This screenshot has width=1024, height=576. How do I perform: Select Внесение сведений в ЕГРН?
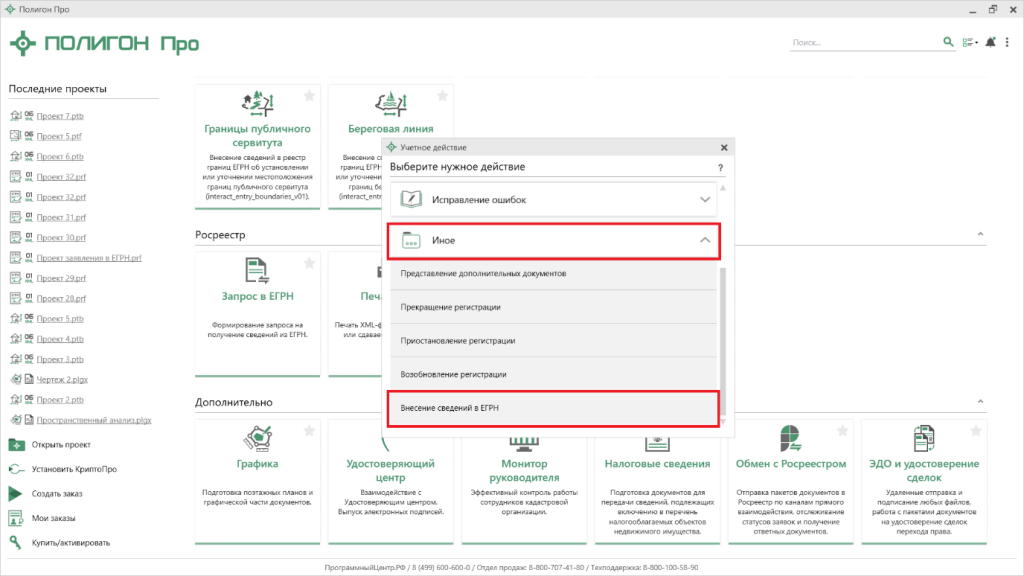pyautogui.click(x=553, y=408)
